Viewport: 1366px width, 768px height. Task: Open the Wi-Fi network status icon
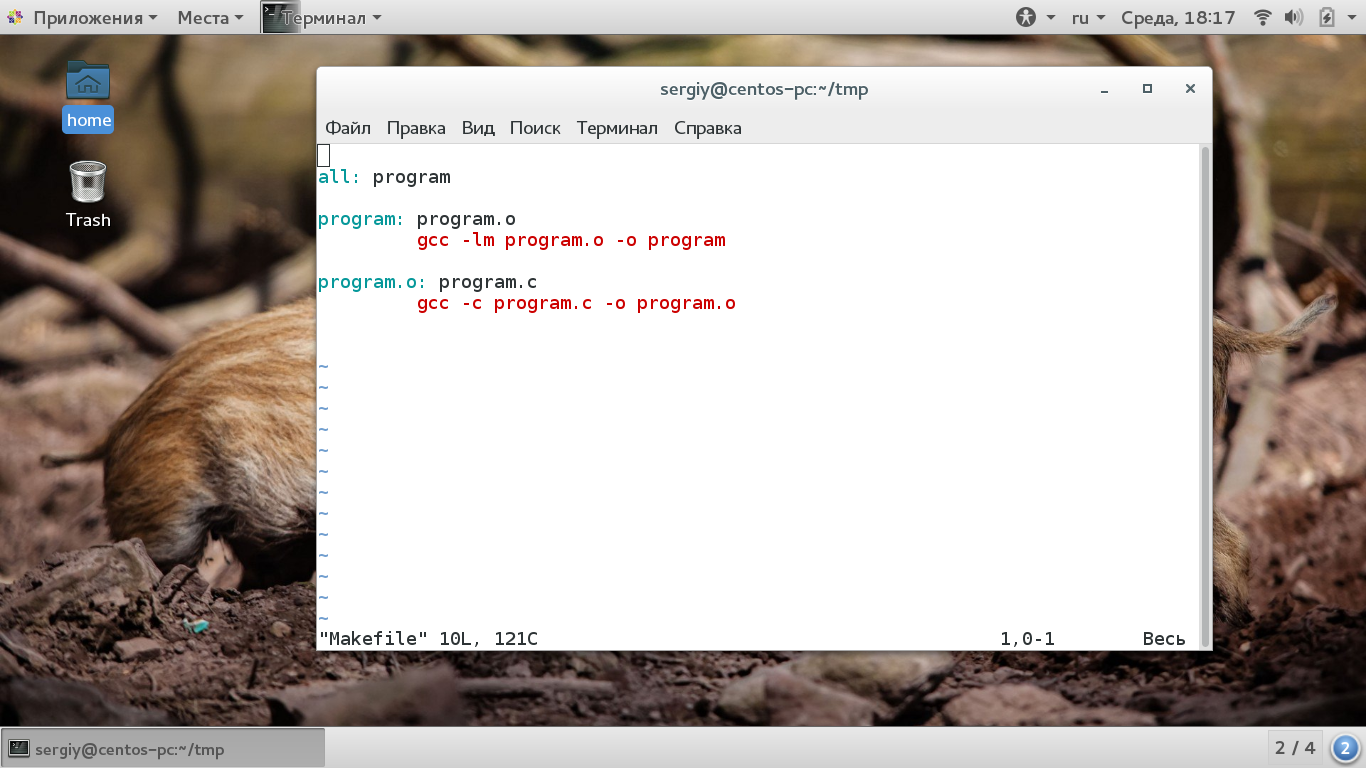click(1262, 17)
